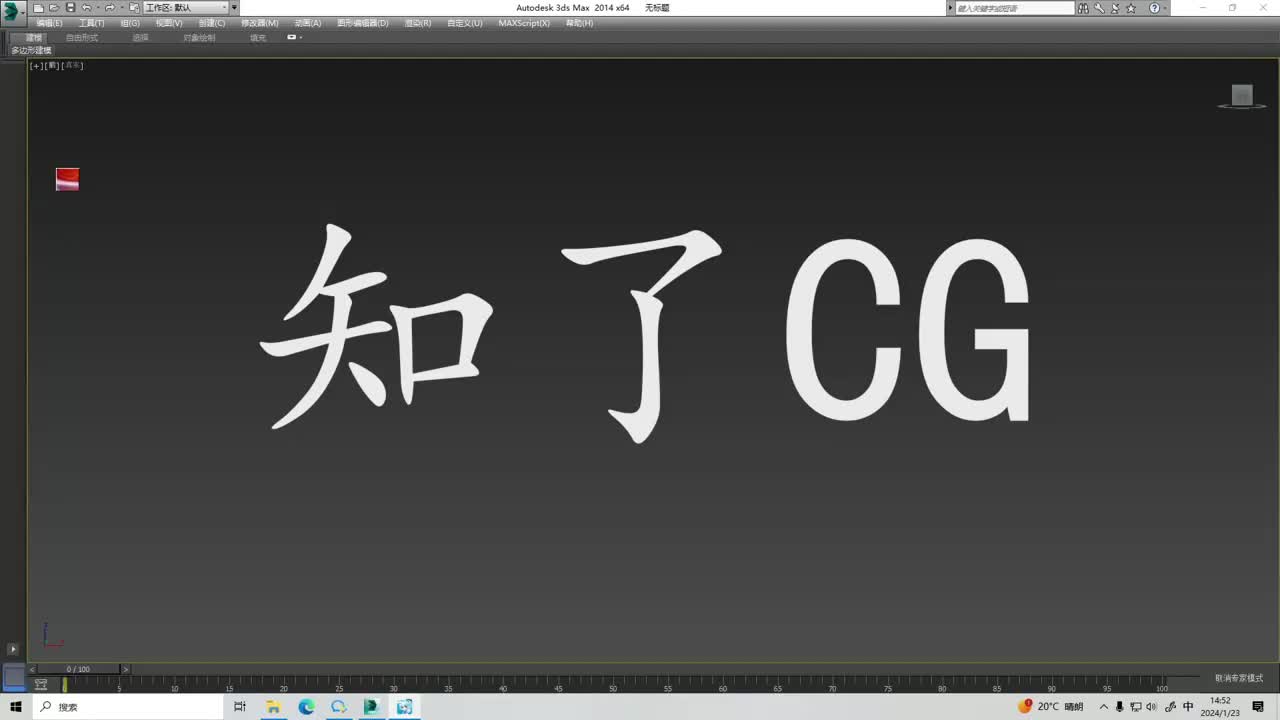Click the 多边形建模 panel label
This screenshot has height=720, width=1280.
pos(31,50)
